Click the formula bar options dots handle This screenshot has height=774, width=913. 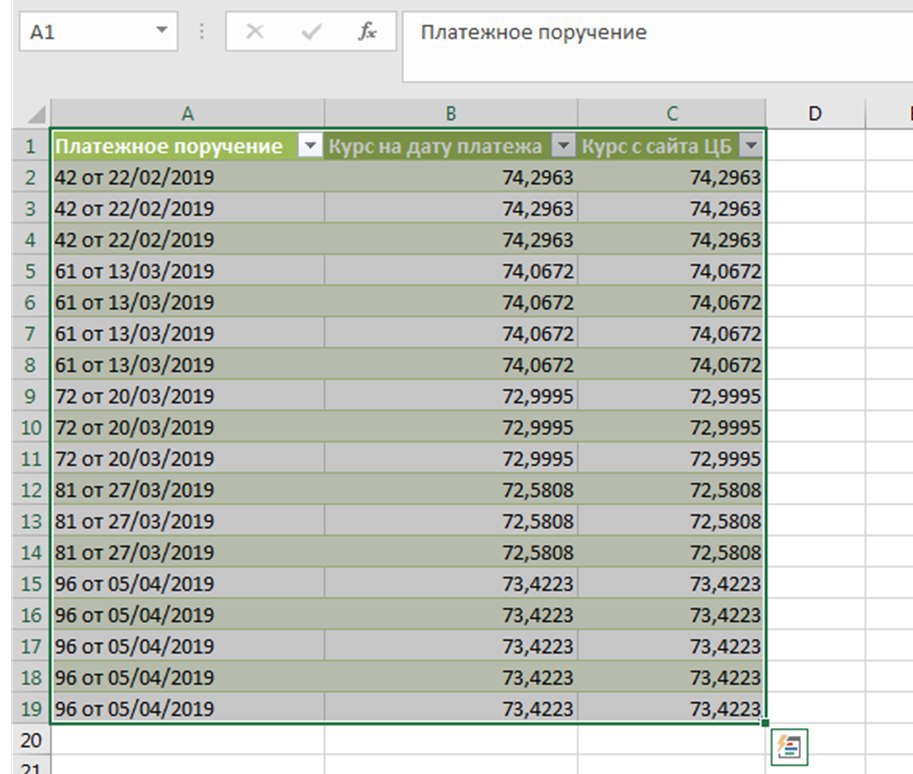(x=201, y=31)
